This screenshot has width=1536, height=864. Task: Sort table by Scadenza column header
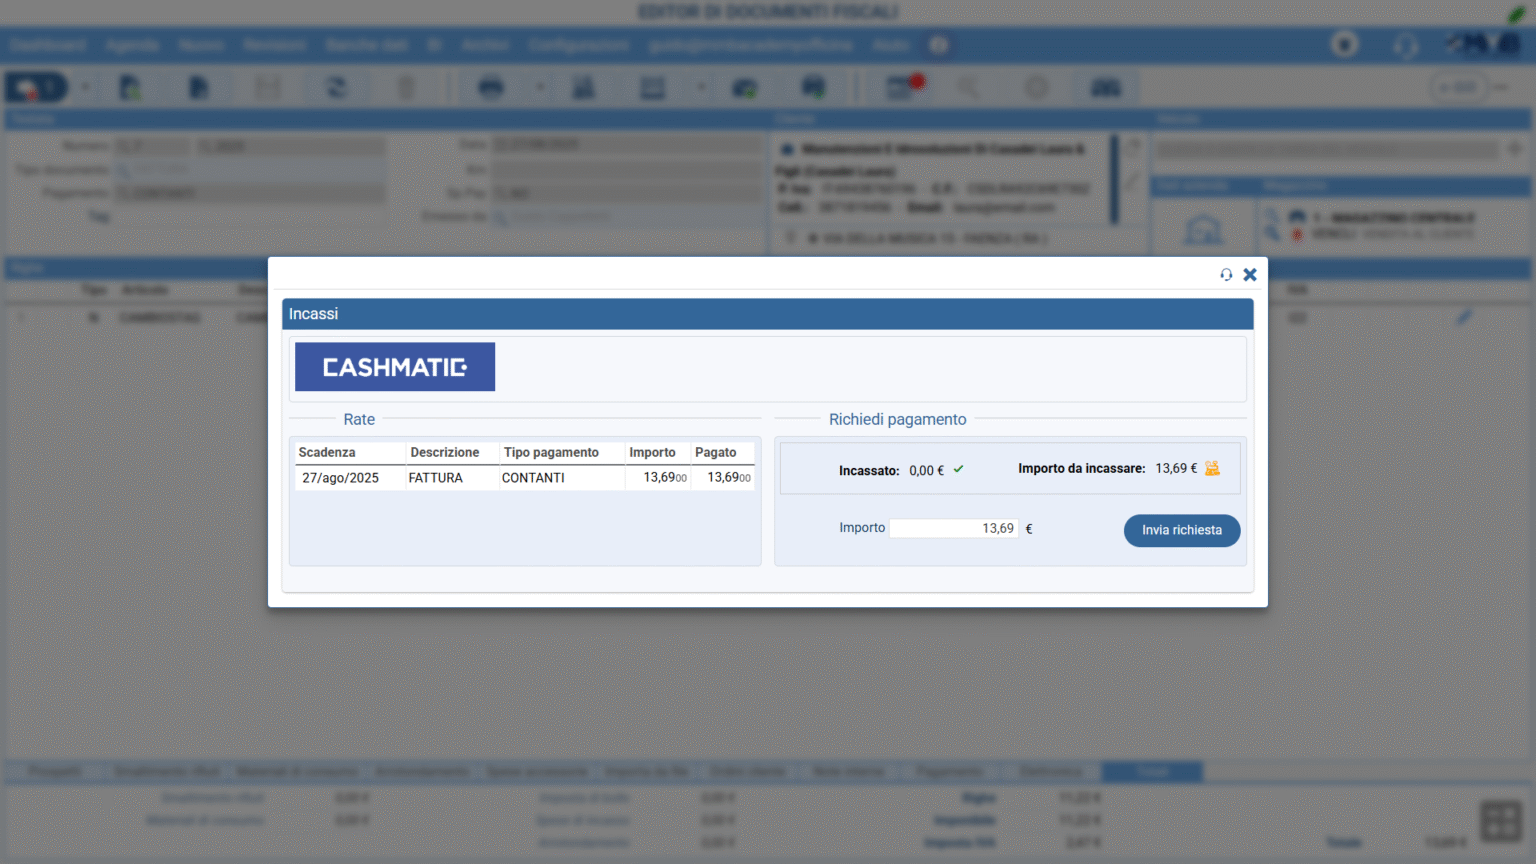(x=327, y=452)
